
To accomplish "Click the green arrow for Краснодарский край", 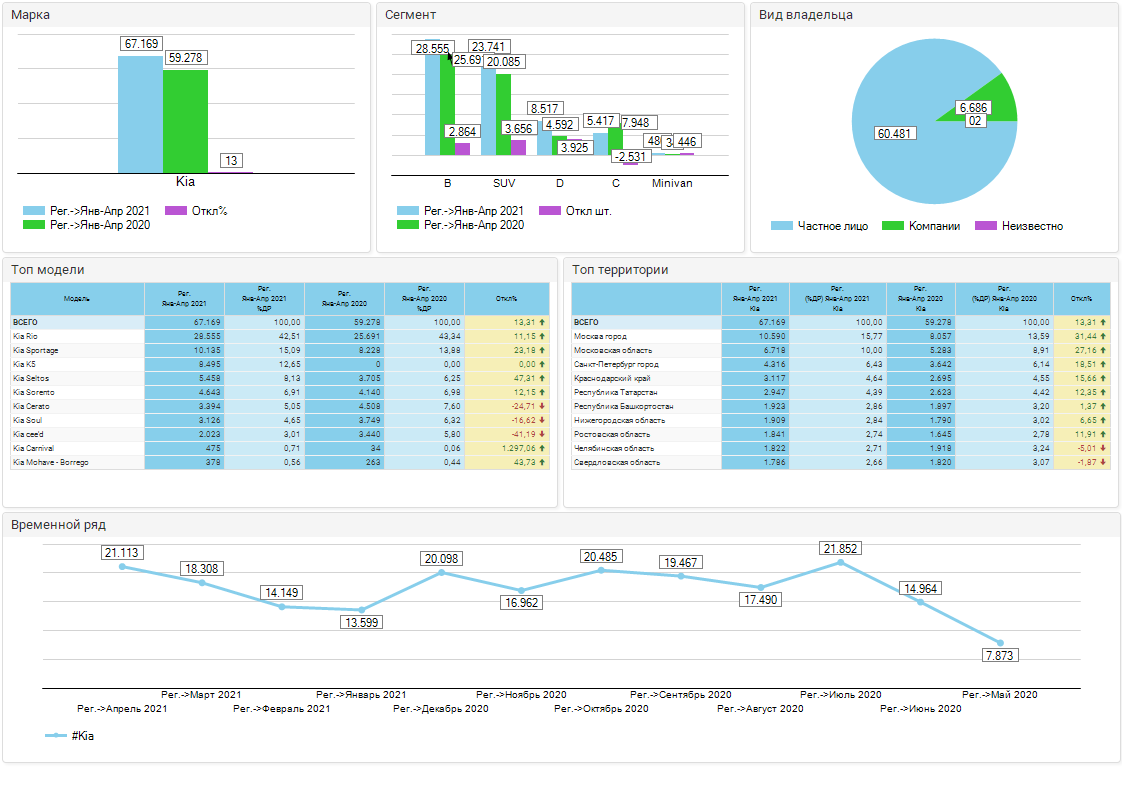I will pos(1103,379).
